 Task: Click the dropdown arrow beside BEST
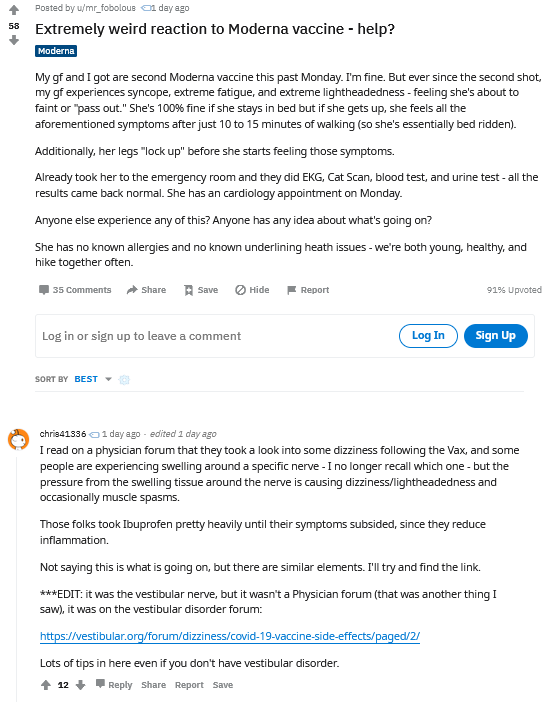point(108,379)
